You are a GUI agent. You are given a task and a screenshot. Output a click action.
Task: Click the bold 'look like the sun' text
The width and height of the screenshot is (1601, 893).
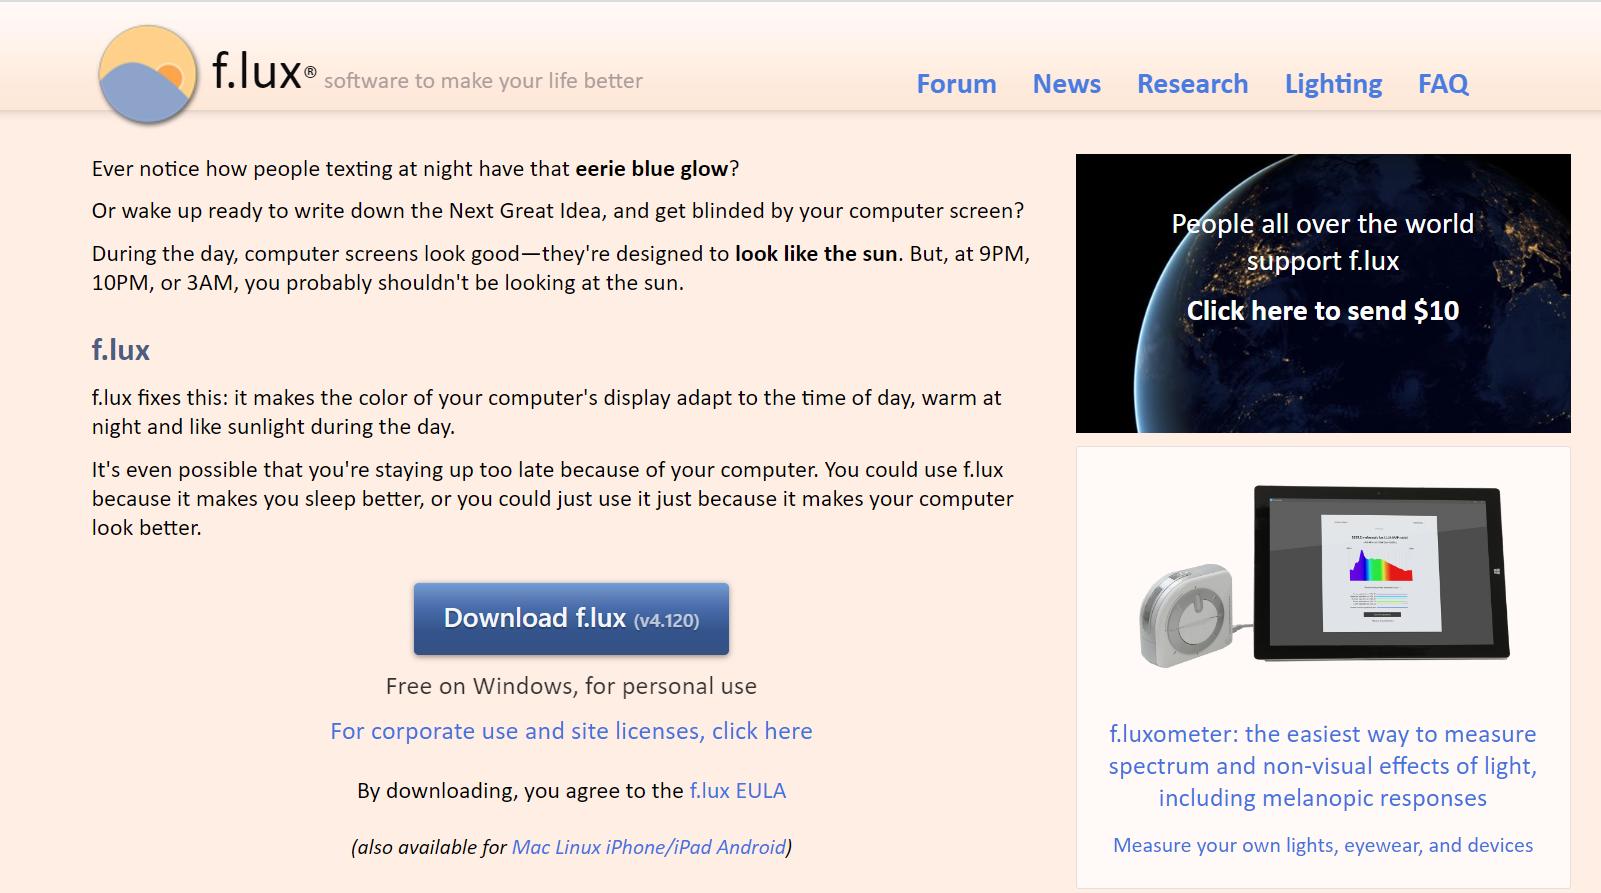pyautogui.click(x=816, y=254)
